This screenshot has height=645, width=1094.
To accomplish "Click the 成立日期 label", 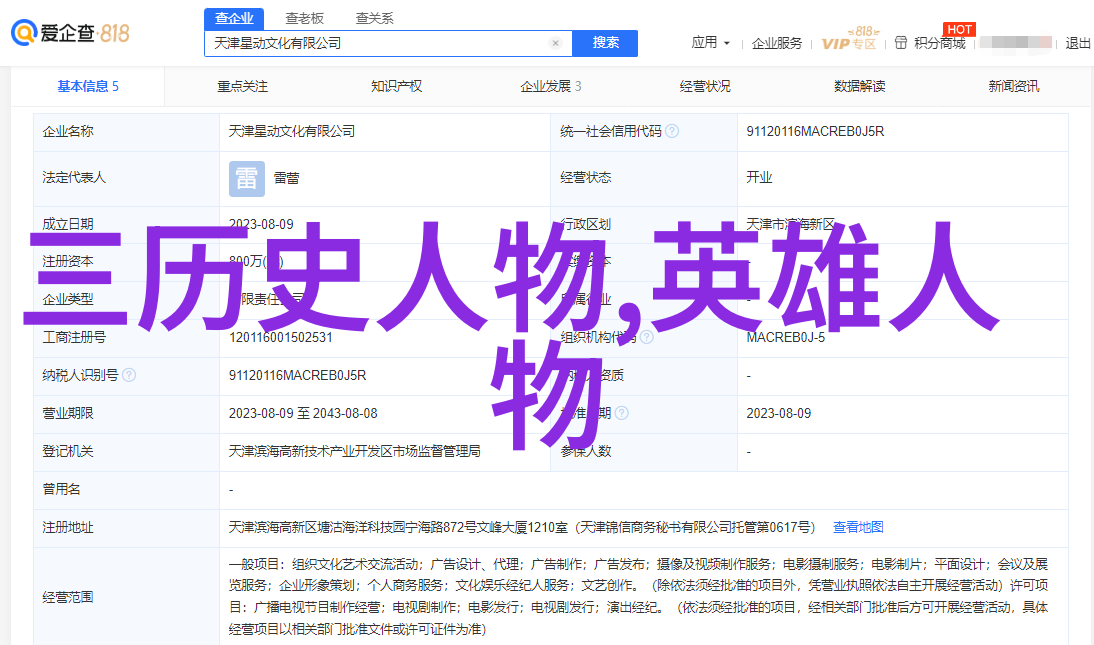I will point(68,224).
